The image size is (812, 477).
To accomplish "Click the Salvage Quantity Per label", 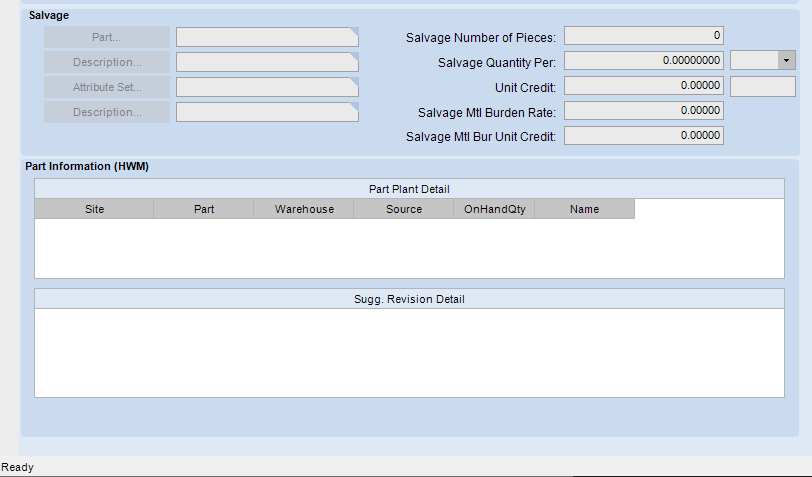I will [497, 63].
